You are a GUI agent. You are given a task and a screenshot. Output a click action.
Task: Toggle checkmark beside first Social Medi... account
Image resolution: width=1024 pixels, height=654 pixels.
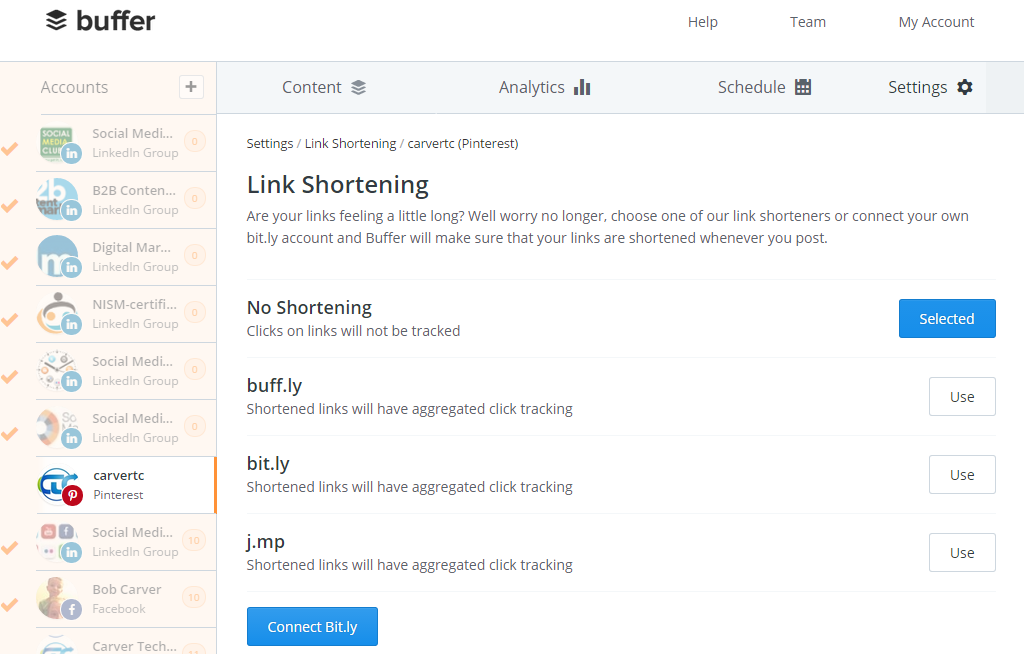[x=10, y=150]
